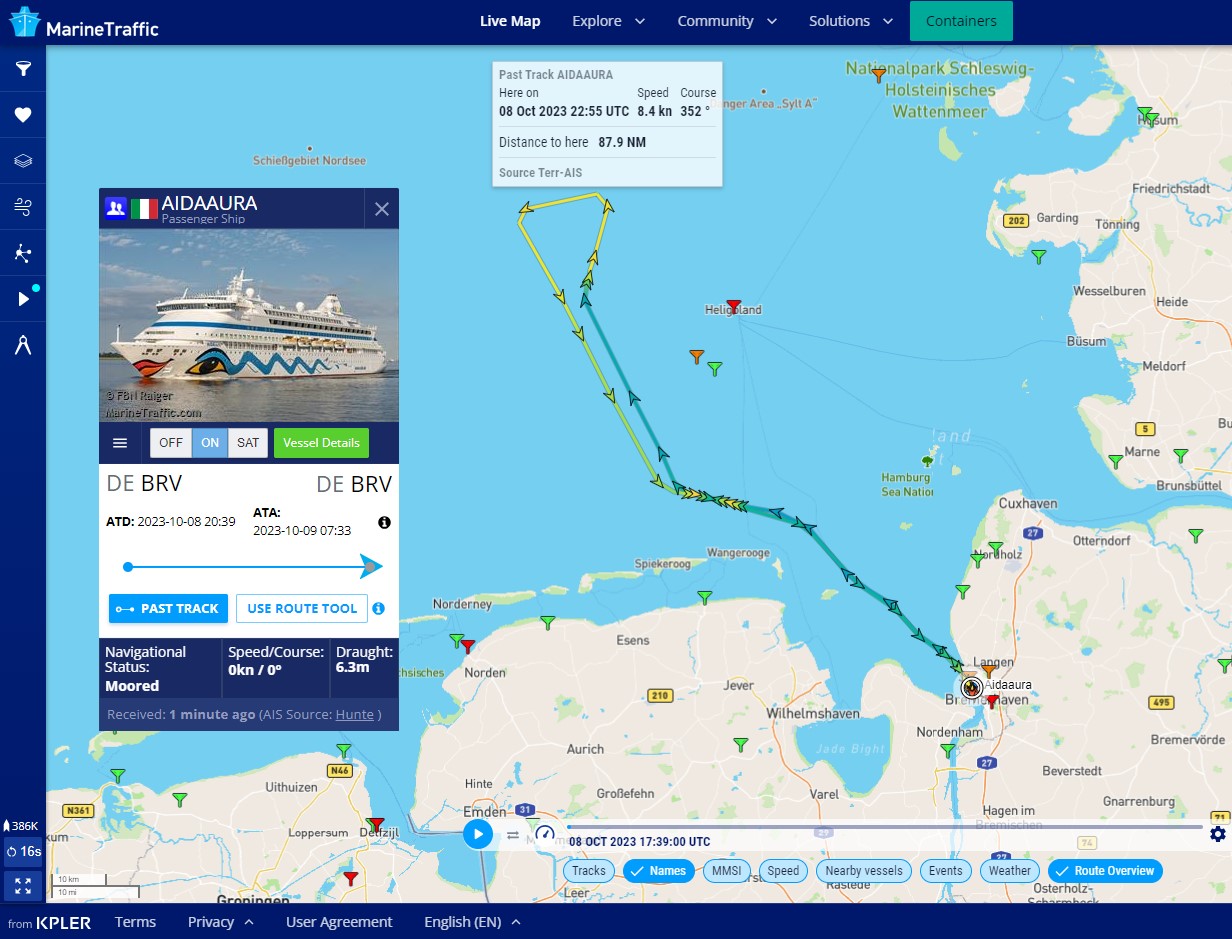Image resolution: width=1232 pixels, height=939 pixels.
Task: Expand the Privacy footer menu
Action: [x=221, y=922]
